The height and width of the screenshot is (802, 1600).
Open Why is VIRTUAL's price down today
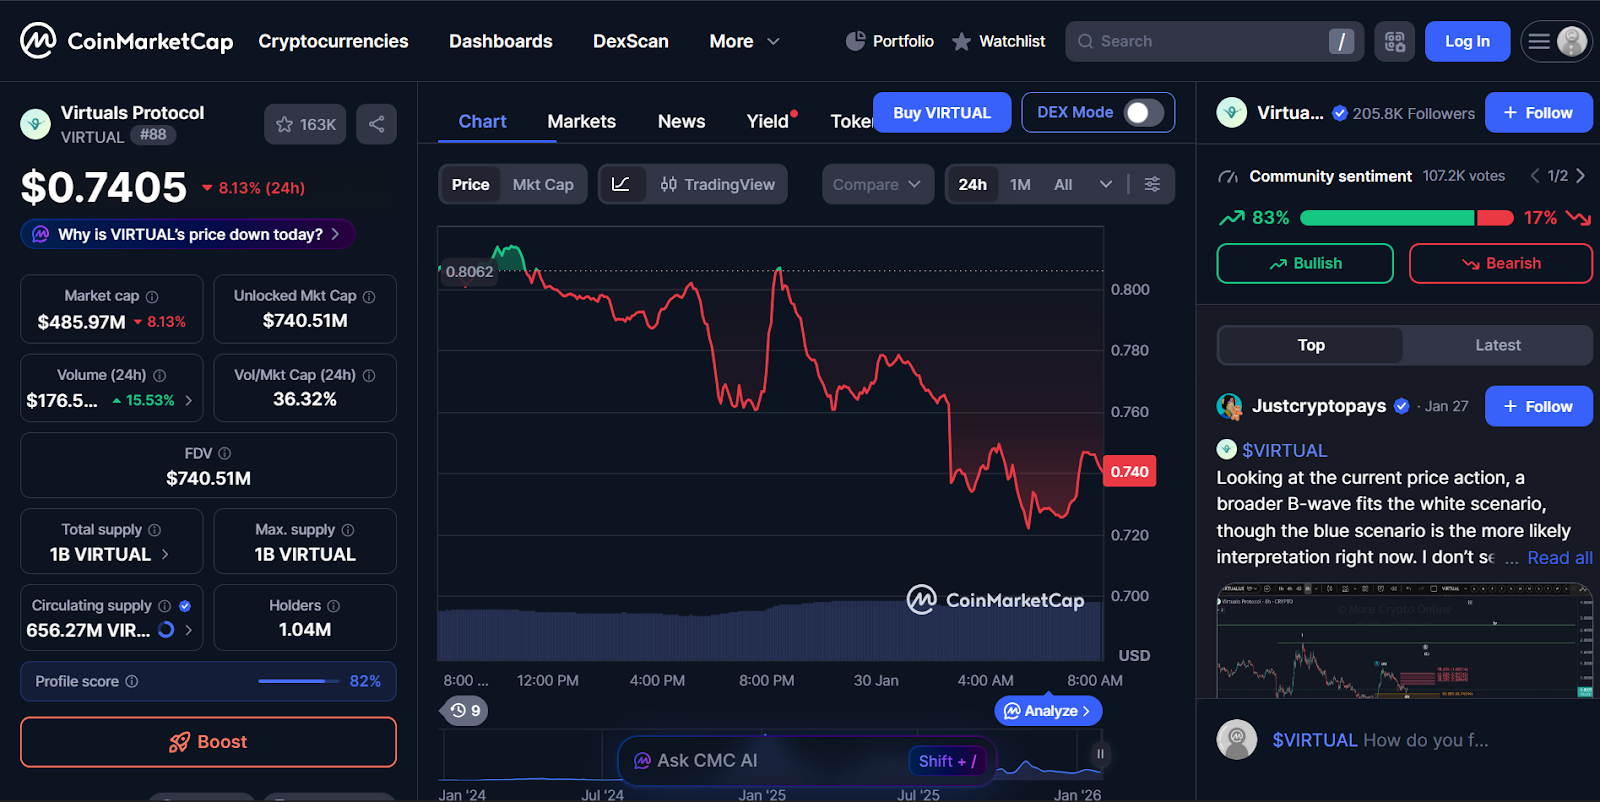188,234
